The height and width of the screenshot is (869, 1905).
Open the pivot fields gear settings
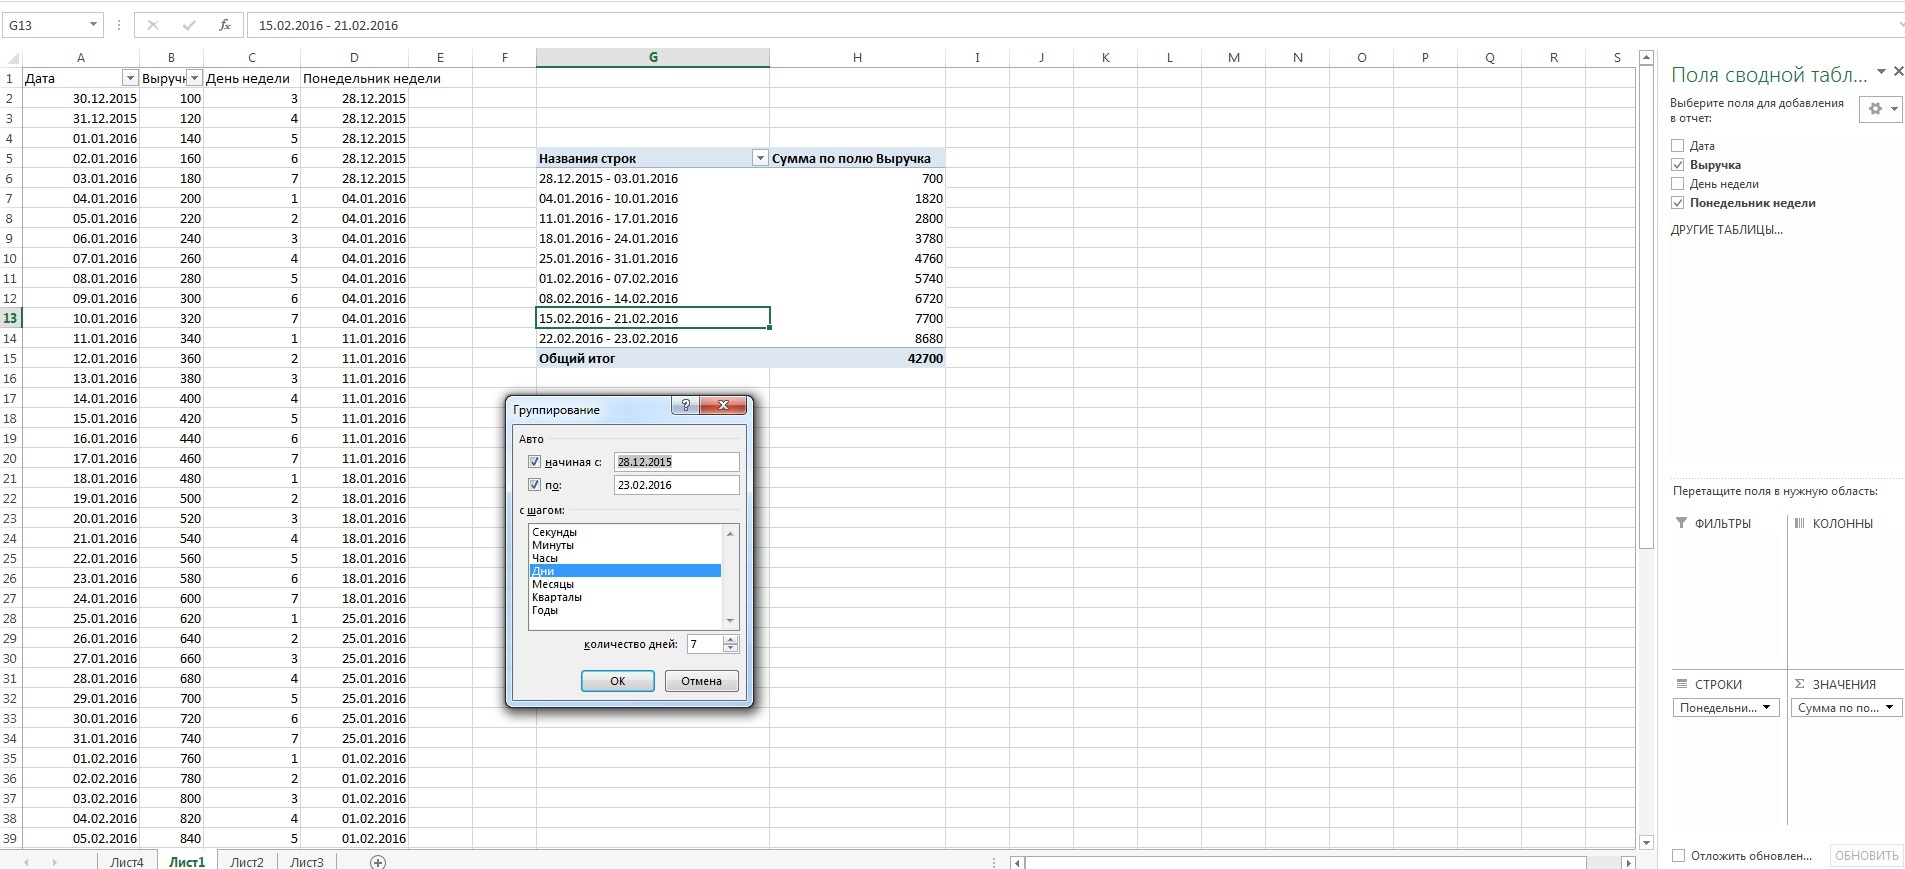pyautogui.click(x=1880, y=109)
